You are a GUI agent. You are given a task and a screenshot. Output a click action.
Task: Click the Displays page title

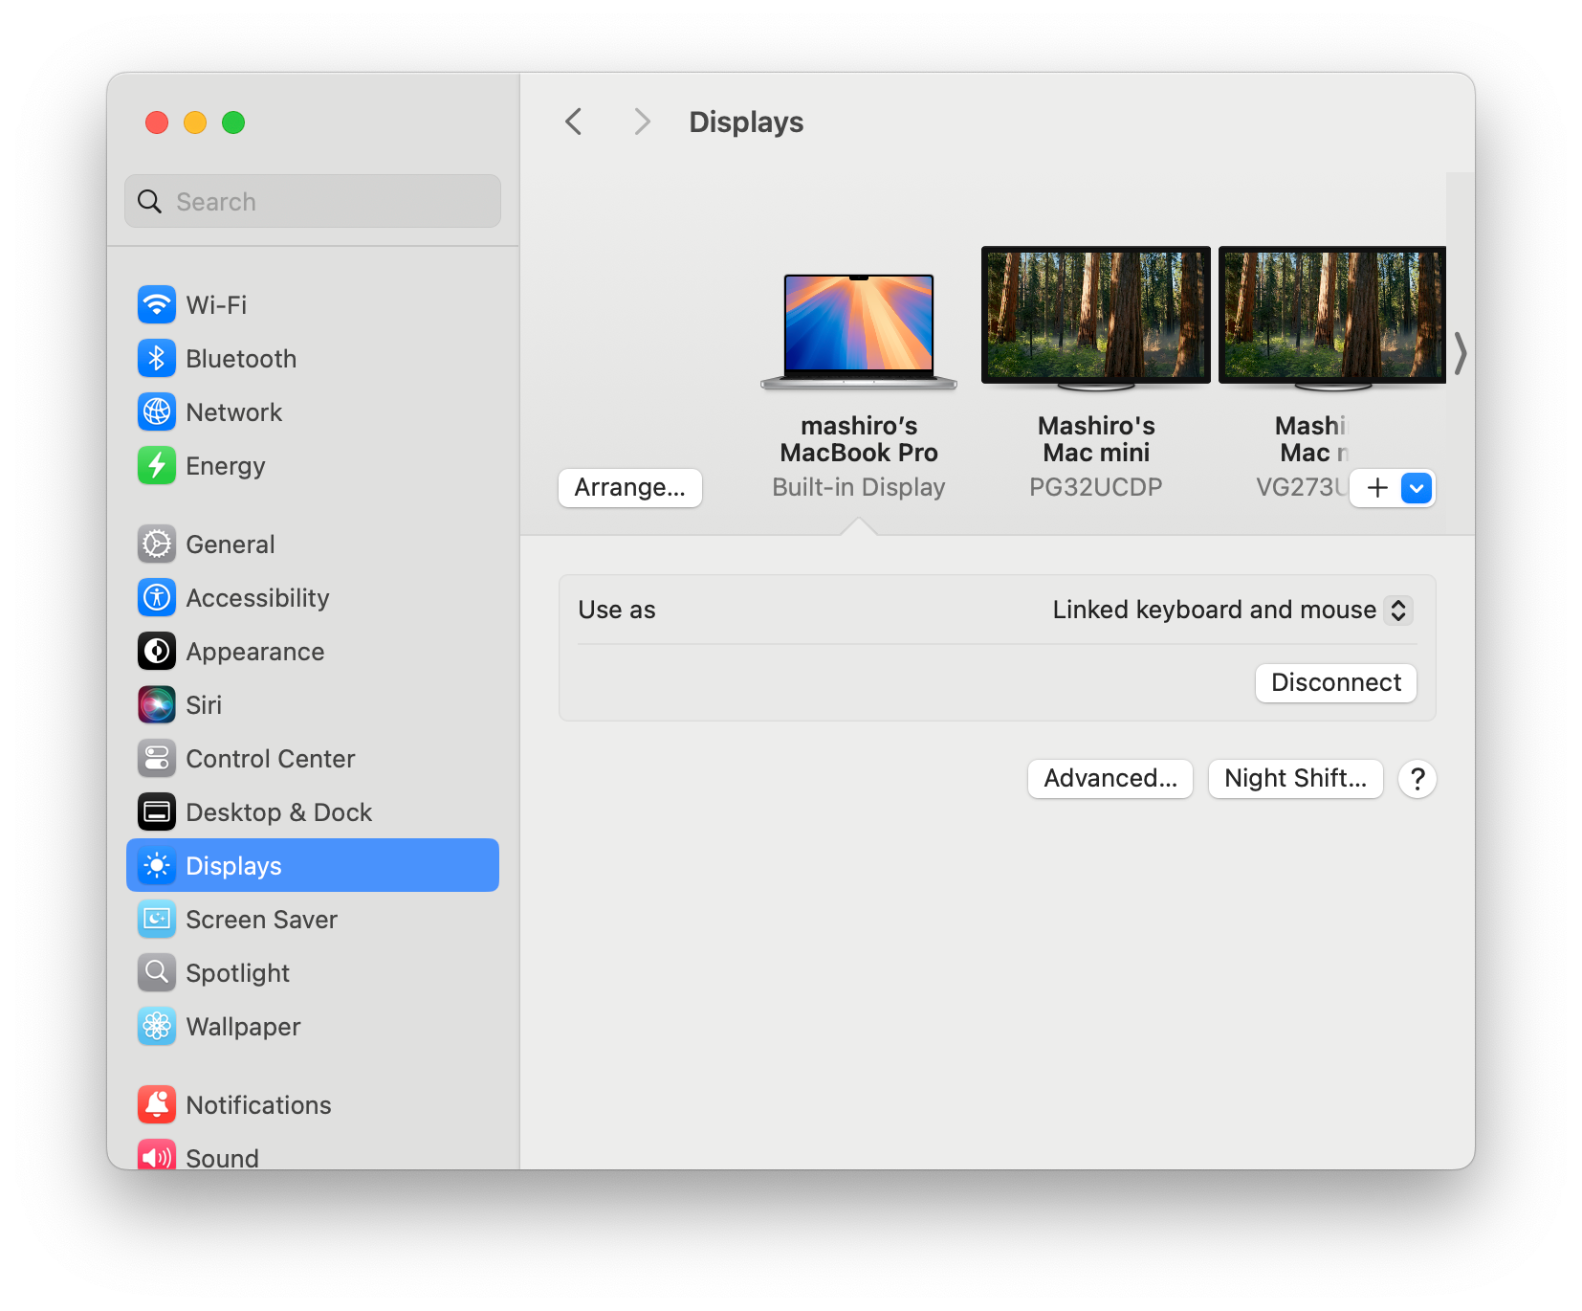[x=746, y=122]
